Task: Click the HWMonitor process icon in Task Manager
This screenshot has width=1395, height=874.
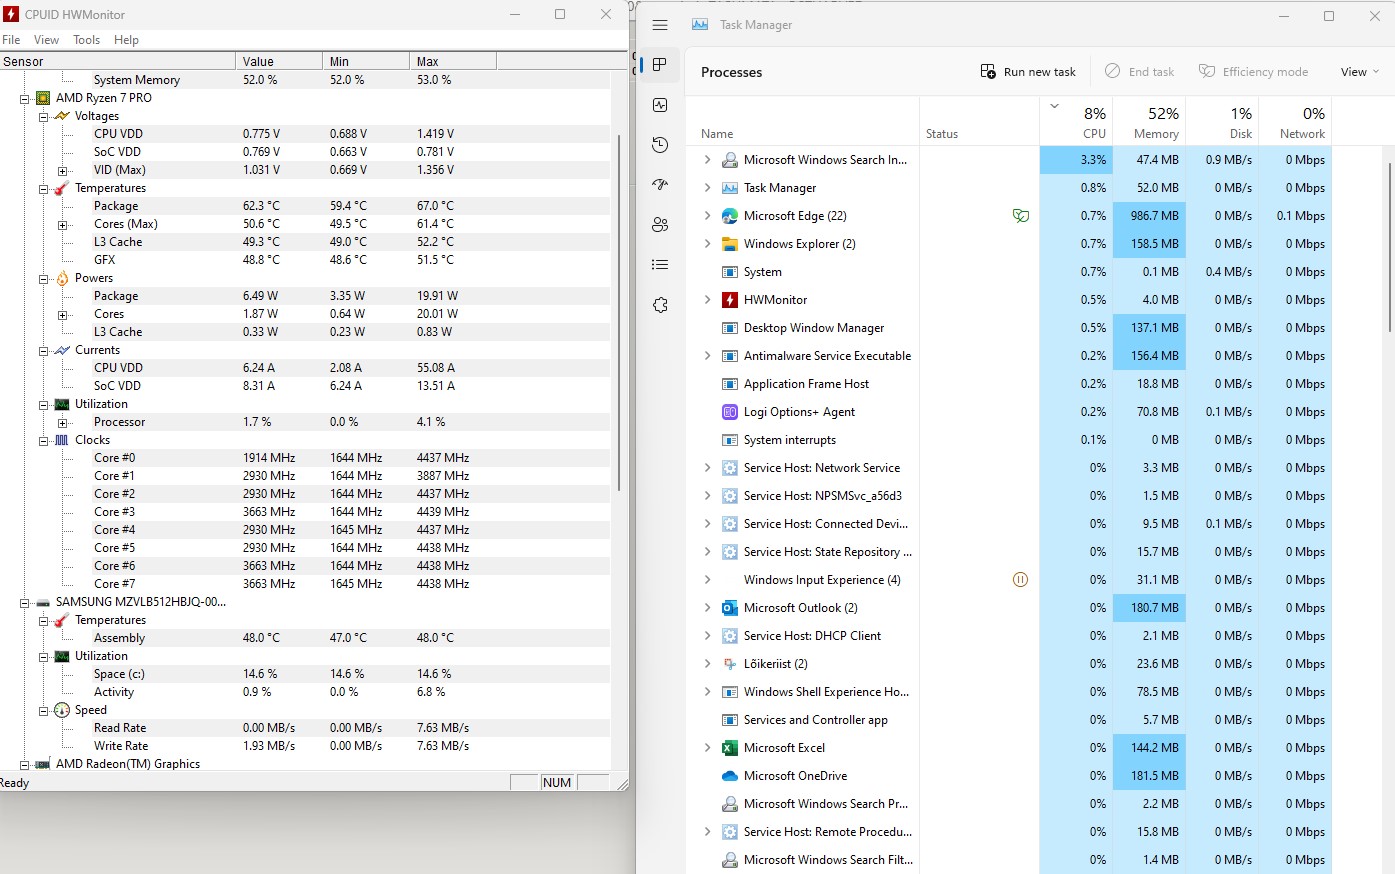Action: tap(730, 300)
